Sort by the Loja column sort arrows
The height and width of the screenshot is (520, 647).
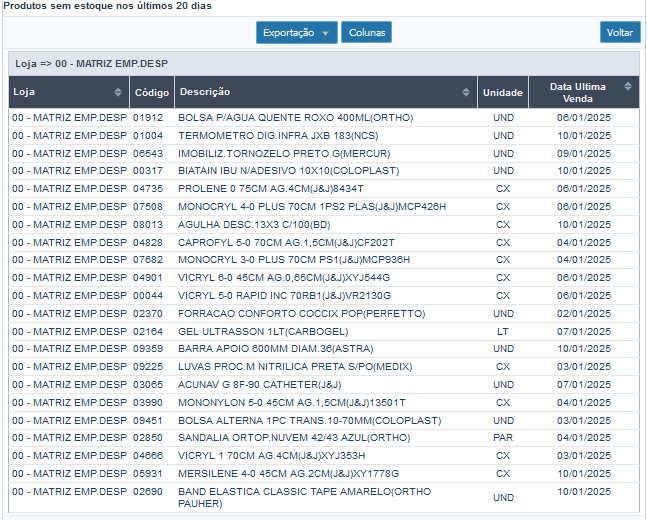pos(118,92)
